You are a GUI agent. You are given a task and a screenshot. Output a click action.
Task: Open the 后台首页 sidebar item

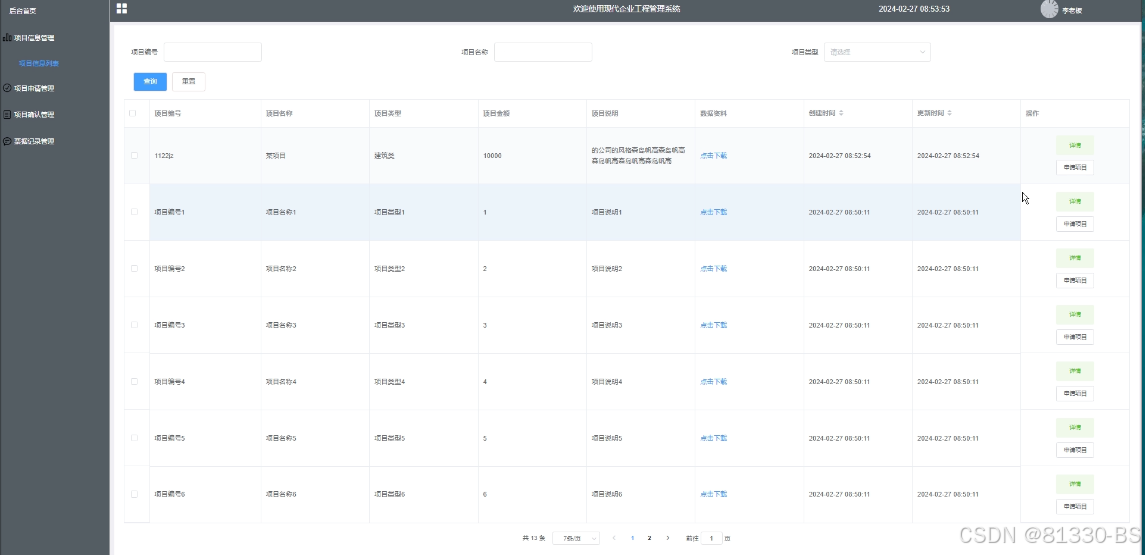(x=23, y=11)
